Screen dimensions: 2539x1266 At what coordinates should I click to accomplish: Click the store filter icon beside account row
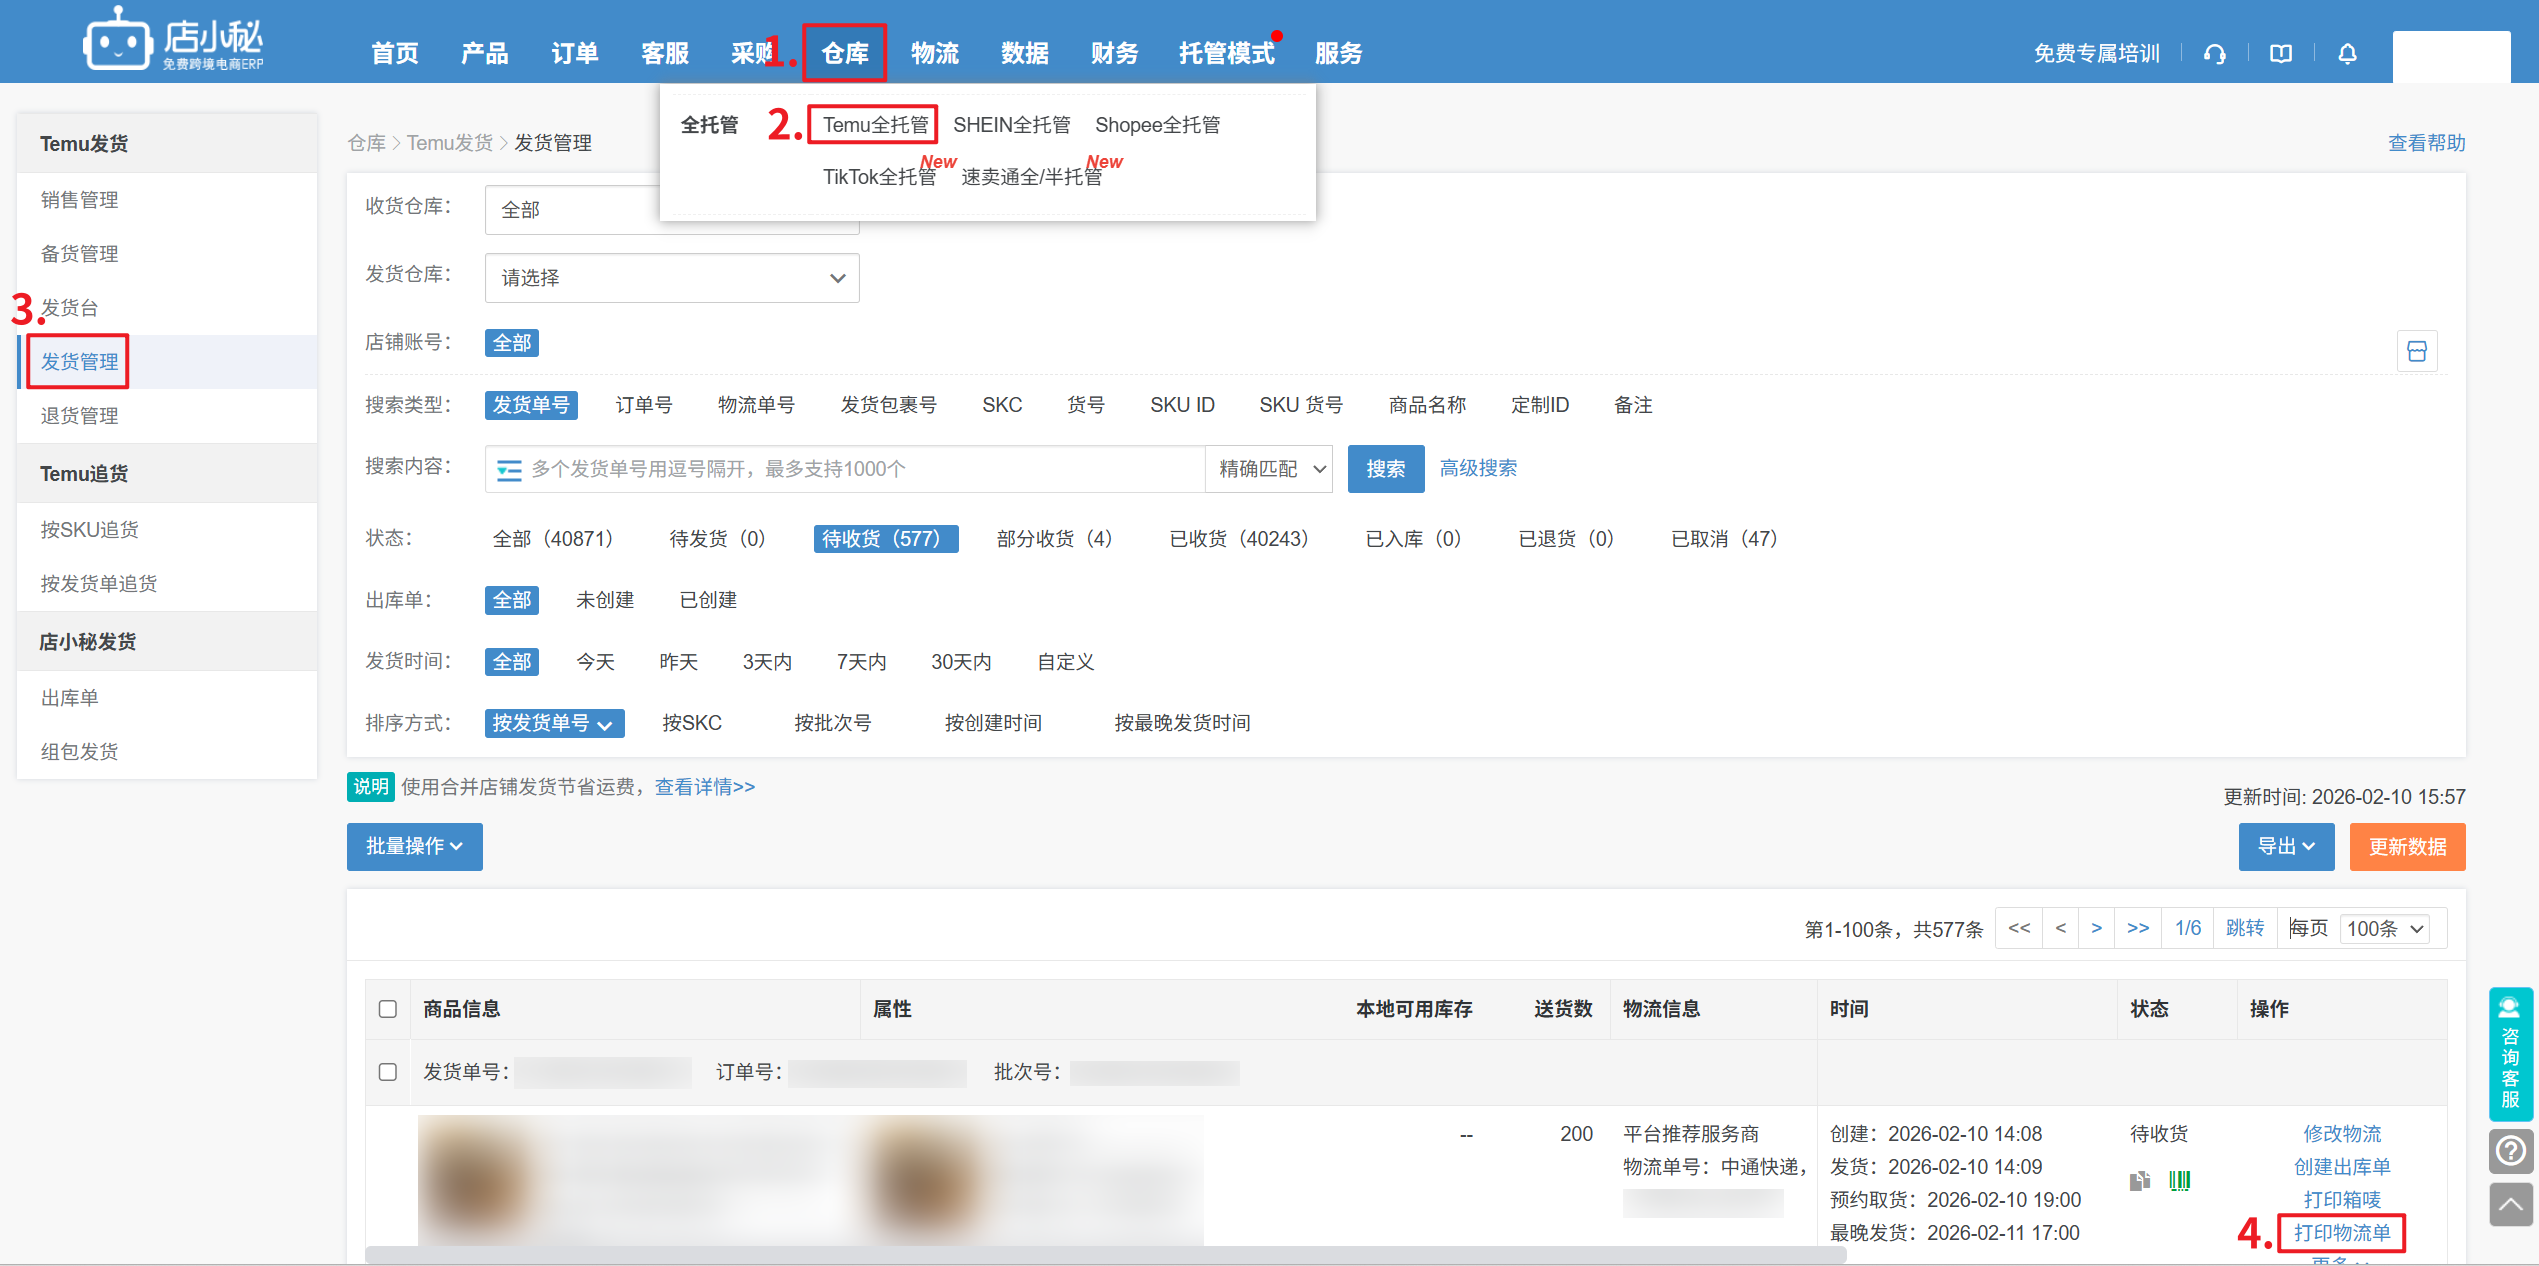pos(2416,352)
